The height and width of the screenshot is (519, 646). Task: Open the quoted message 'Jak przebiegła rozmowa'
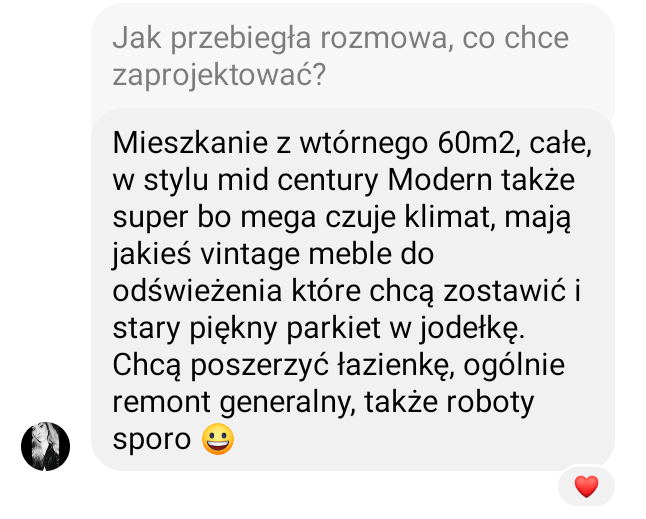(353, 56)
